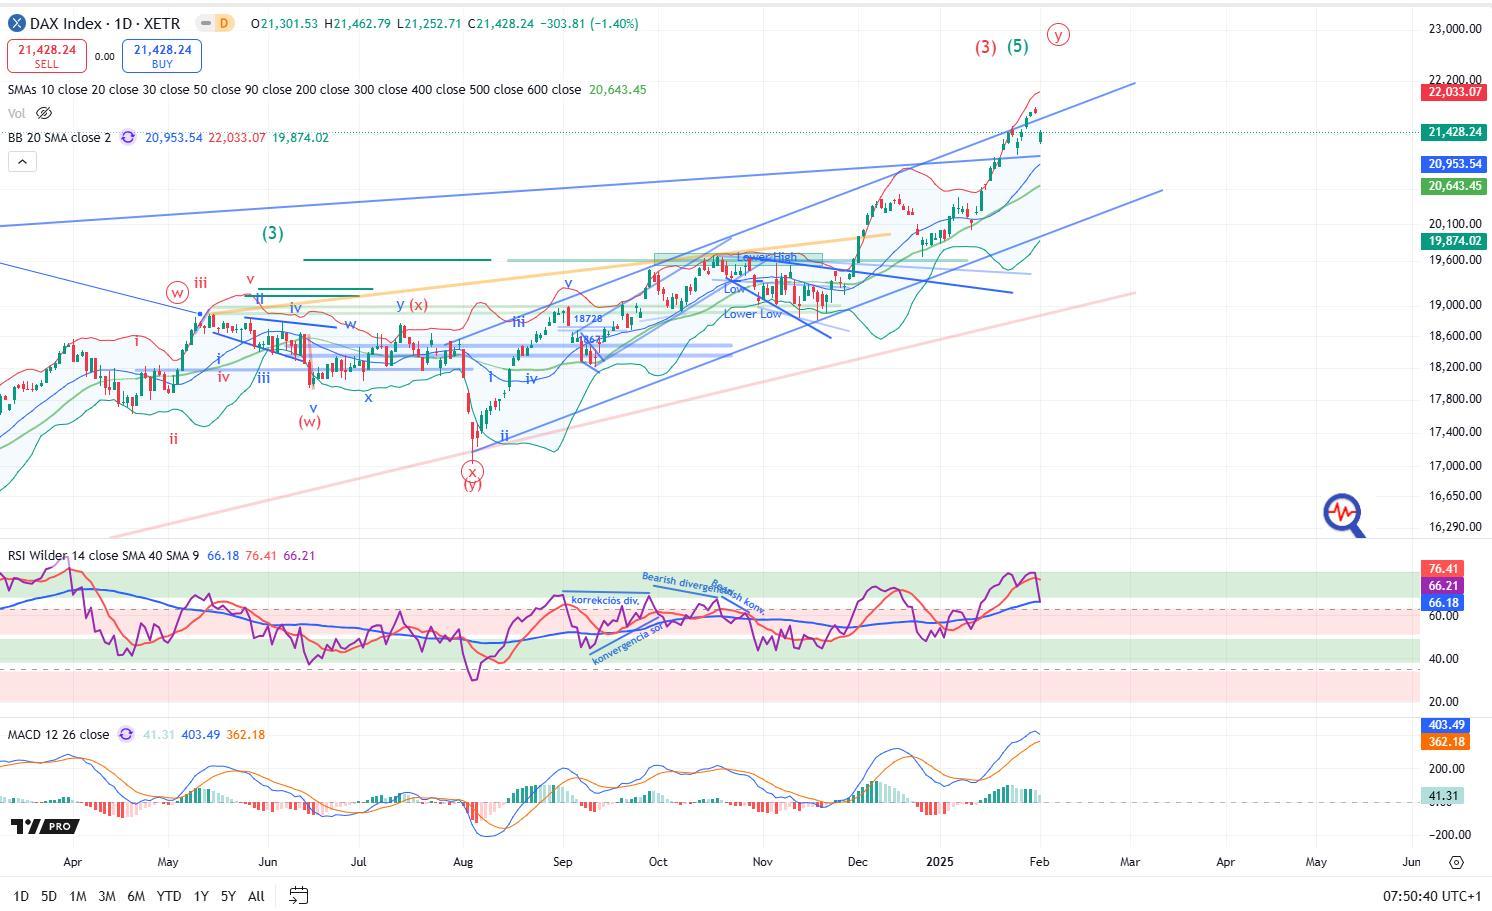Screen dimensions: 1492x911
Task: Show the hidden Vol indicator via eye icon
Action: tap(44, 113)
